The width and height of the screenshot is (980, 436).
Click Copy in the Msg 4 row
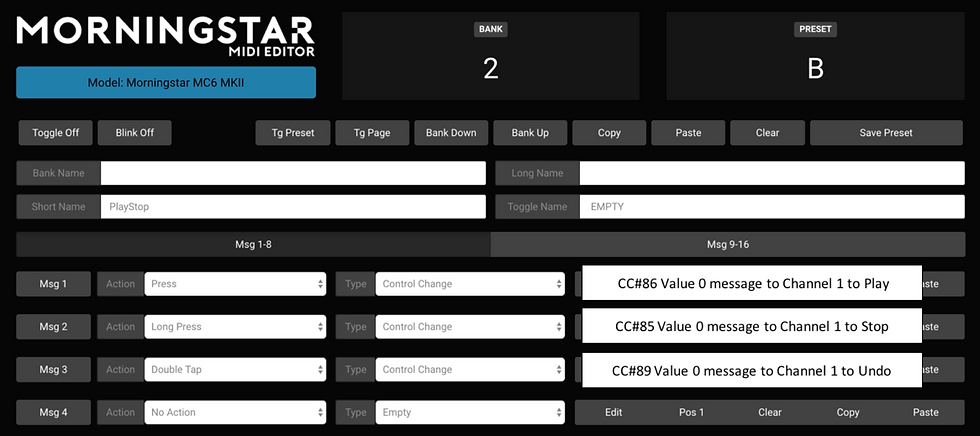(x=848, y=412)
